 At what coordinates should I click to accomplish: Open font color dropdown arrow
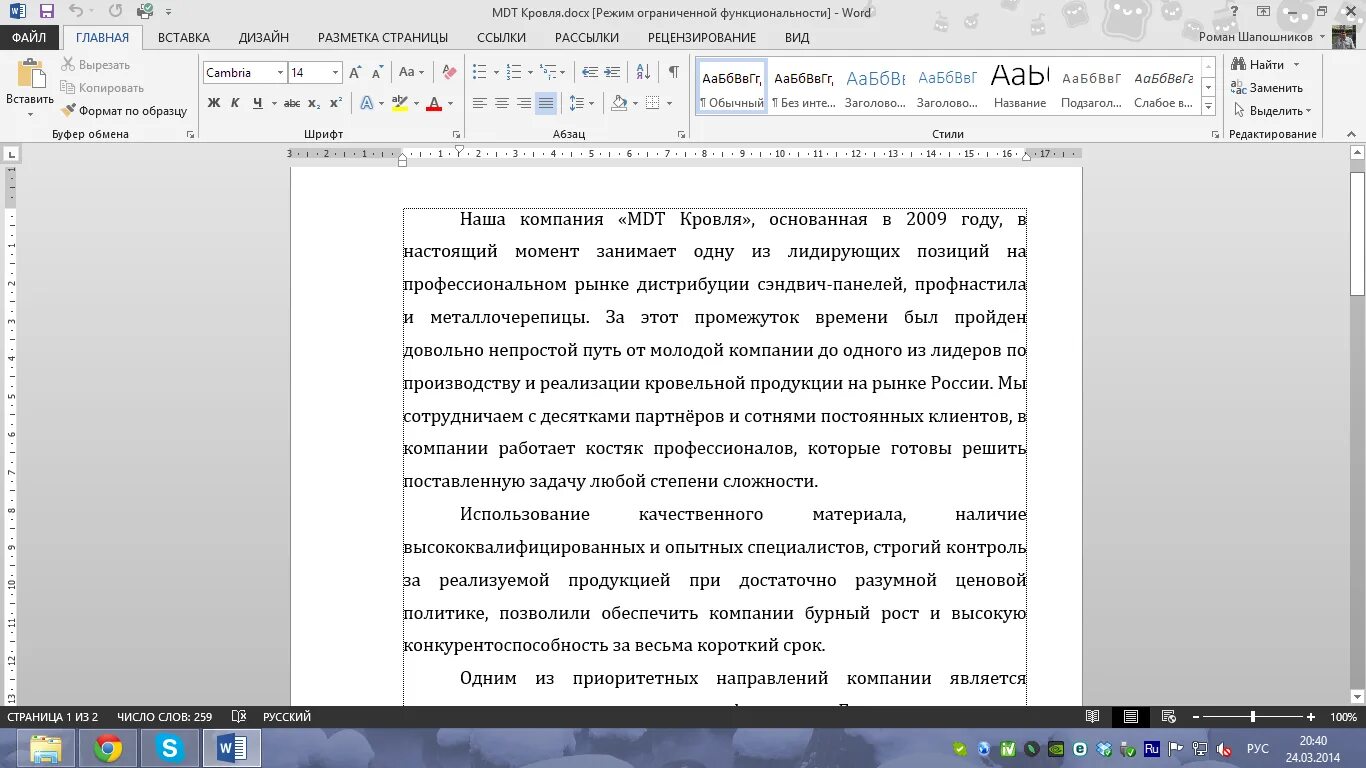tap(450, 103)
